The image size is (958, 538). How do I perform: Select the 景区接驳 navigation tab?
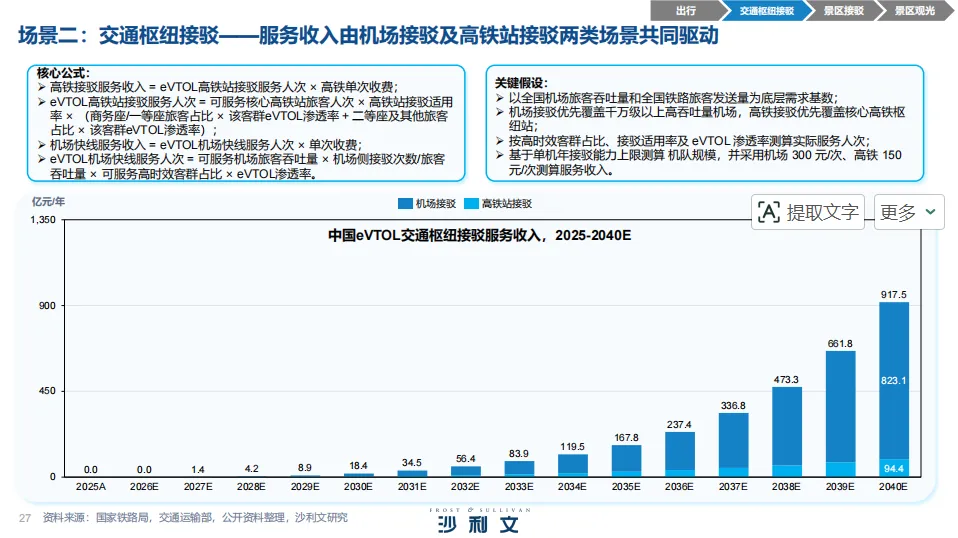click(x=844, y=10)
